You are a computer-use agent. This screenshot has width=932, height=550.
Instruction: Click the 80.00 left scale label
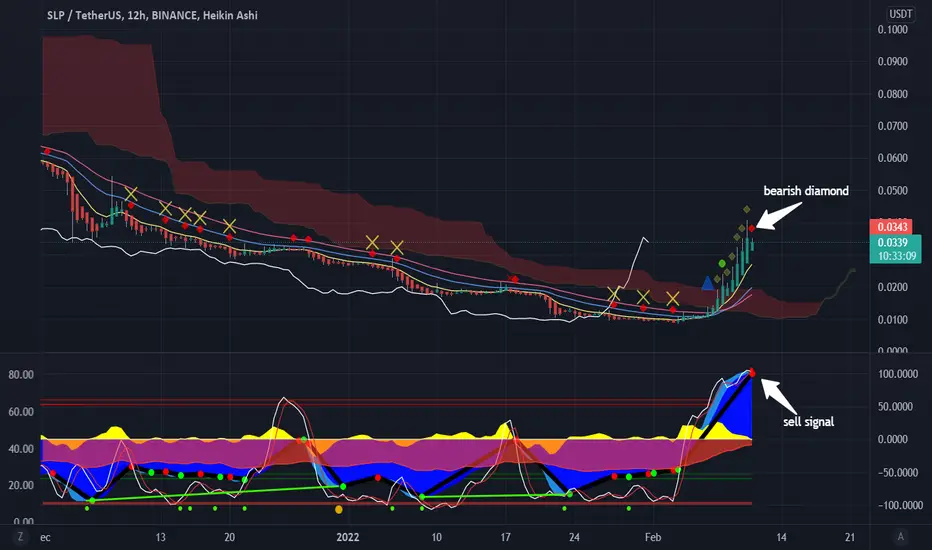pos(21,375)
